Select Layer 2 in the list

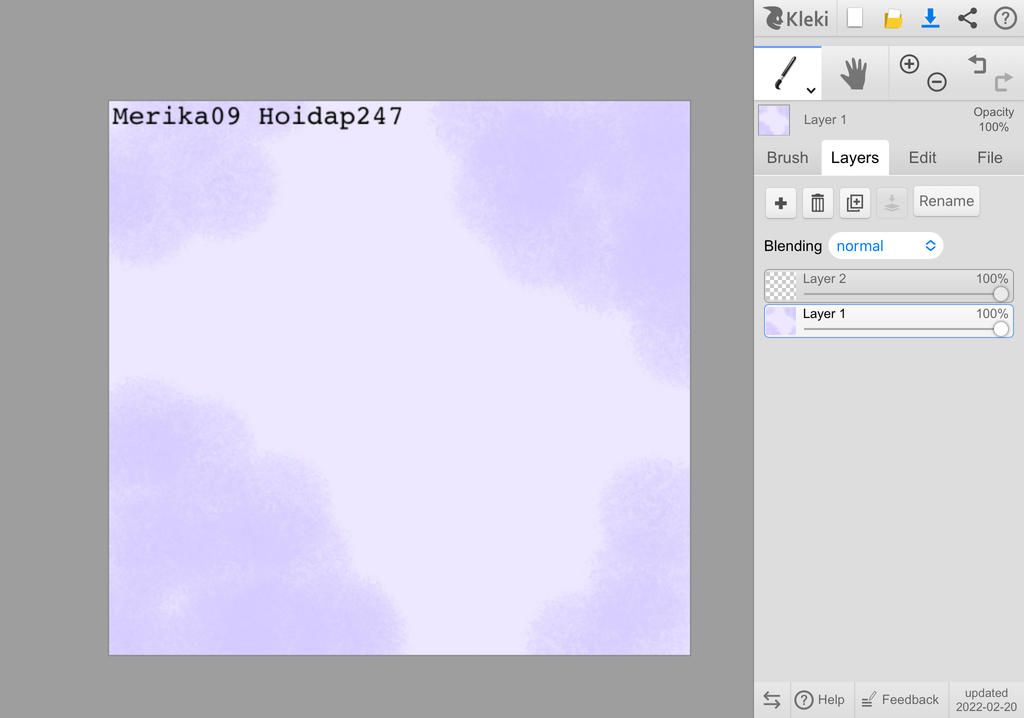pos(889,286)
